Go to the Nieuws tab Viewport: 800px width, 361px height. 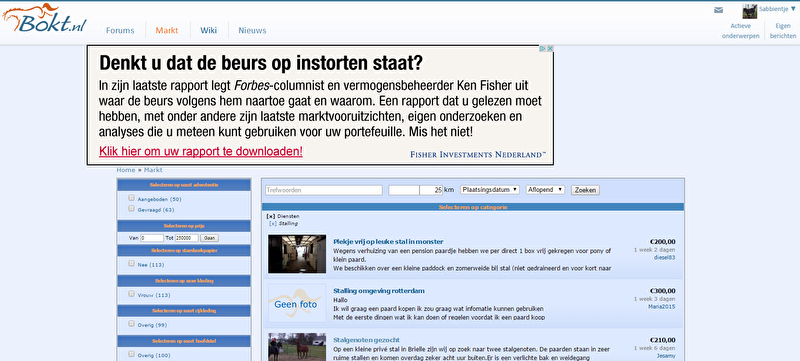click(x=252, y=30)
